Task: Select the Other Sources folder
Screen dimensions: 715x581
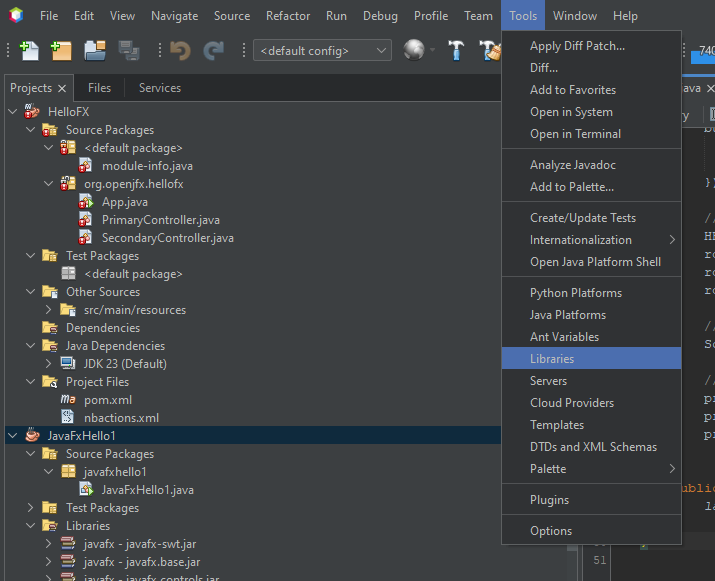Action: pyautogui.click(x=103, y=291)
